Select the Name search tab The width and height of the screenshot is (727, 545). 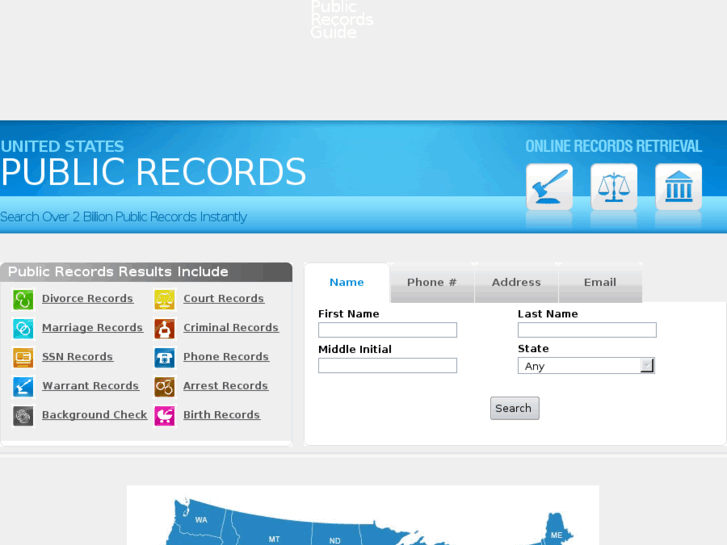click(347, 282)
